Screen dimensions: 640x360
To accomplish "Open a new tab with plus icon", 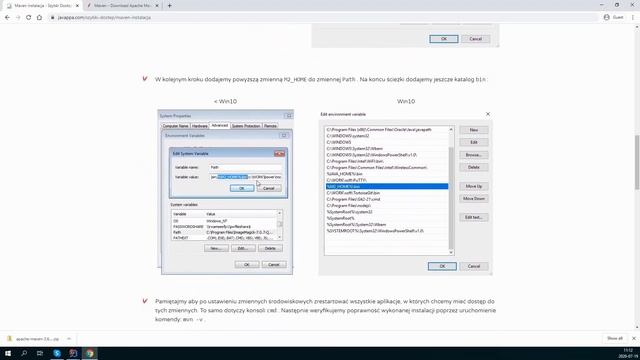I will (169, 6).
